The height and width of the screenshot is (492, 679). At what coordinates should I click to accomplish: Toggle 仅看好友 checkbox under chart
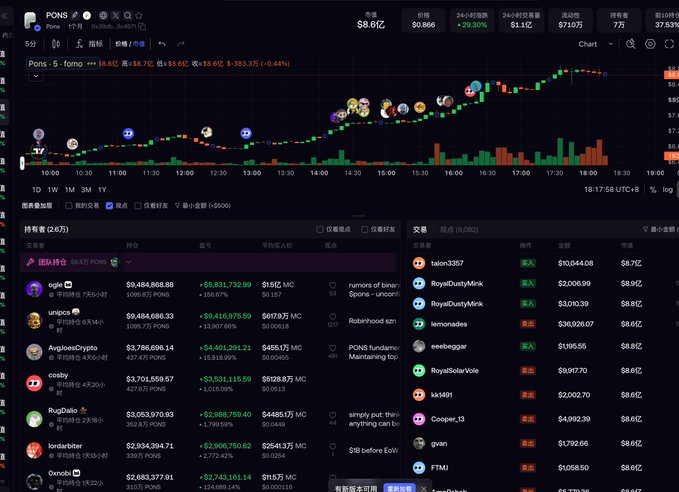click(x=138, y=206)
